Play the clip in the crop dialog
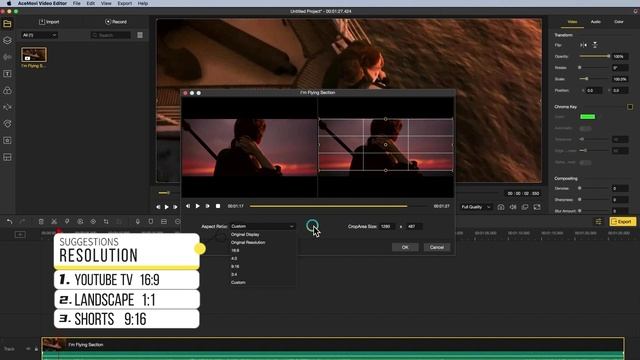 198,206
